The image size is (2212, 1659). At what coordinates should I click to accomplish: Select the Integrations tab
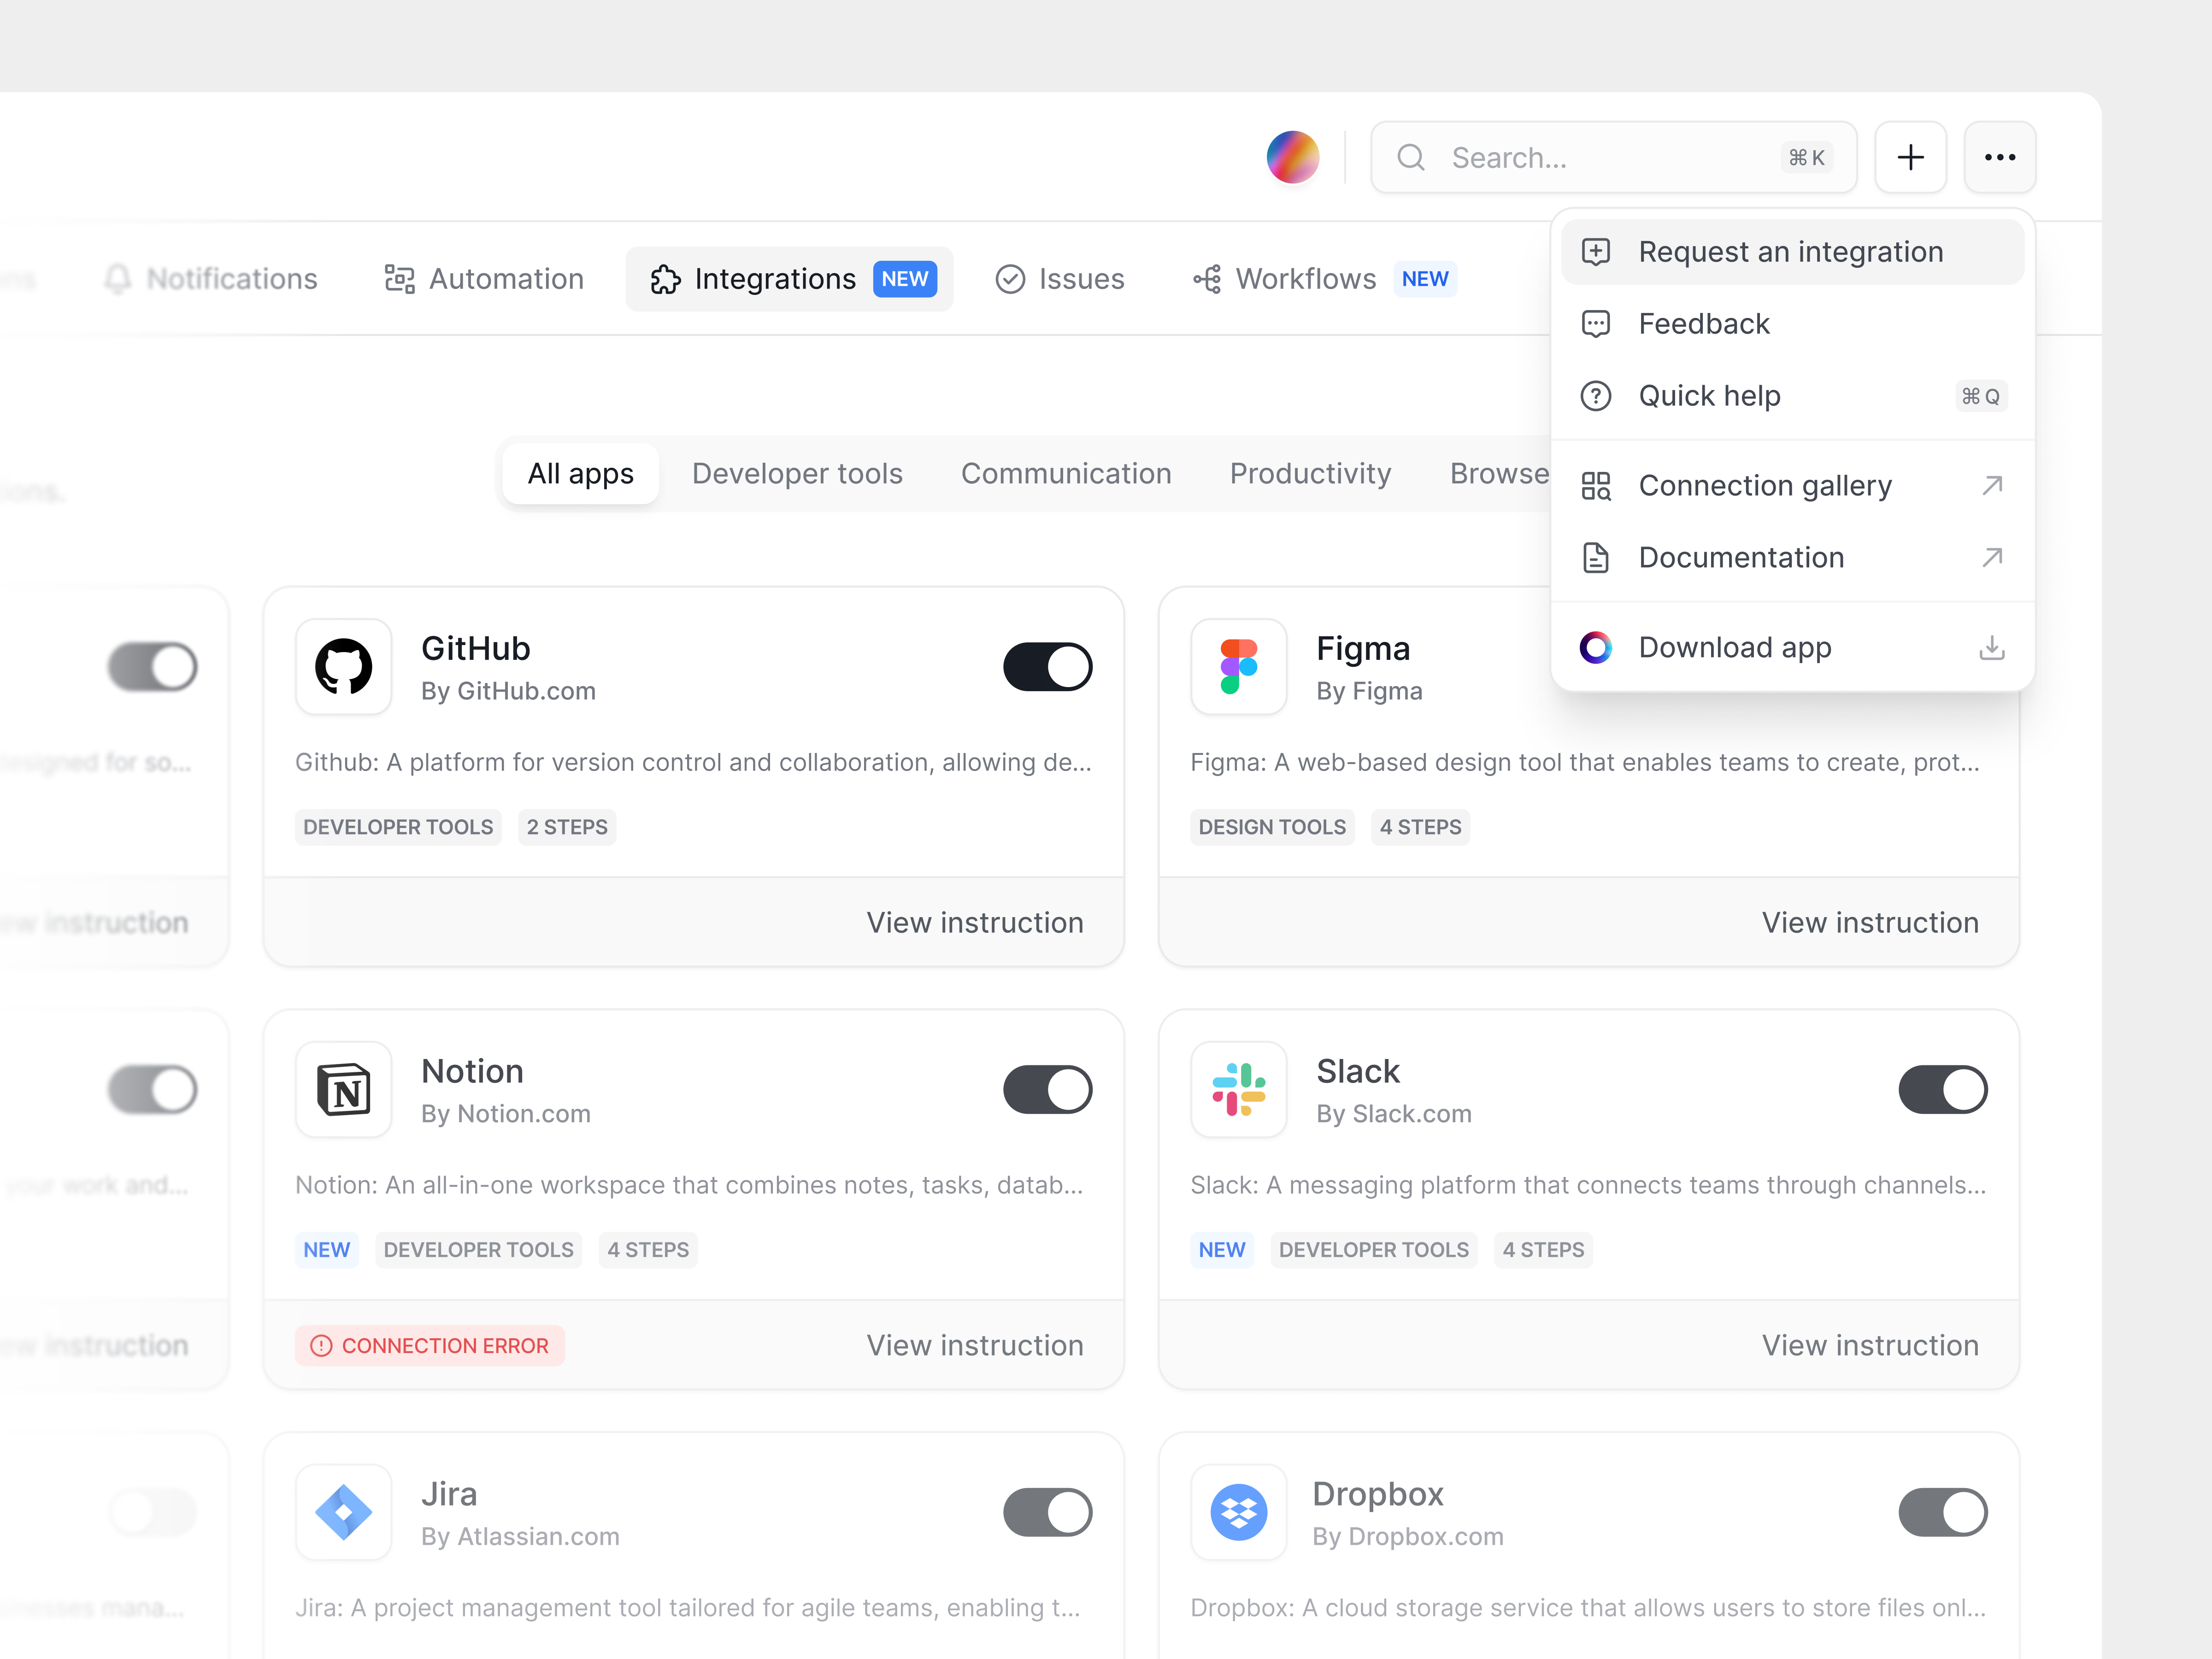[x=790, y=278]
